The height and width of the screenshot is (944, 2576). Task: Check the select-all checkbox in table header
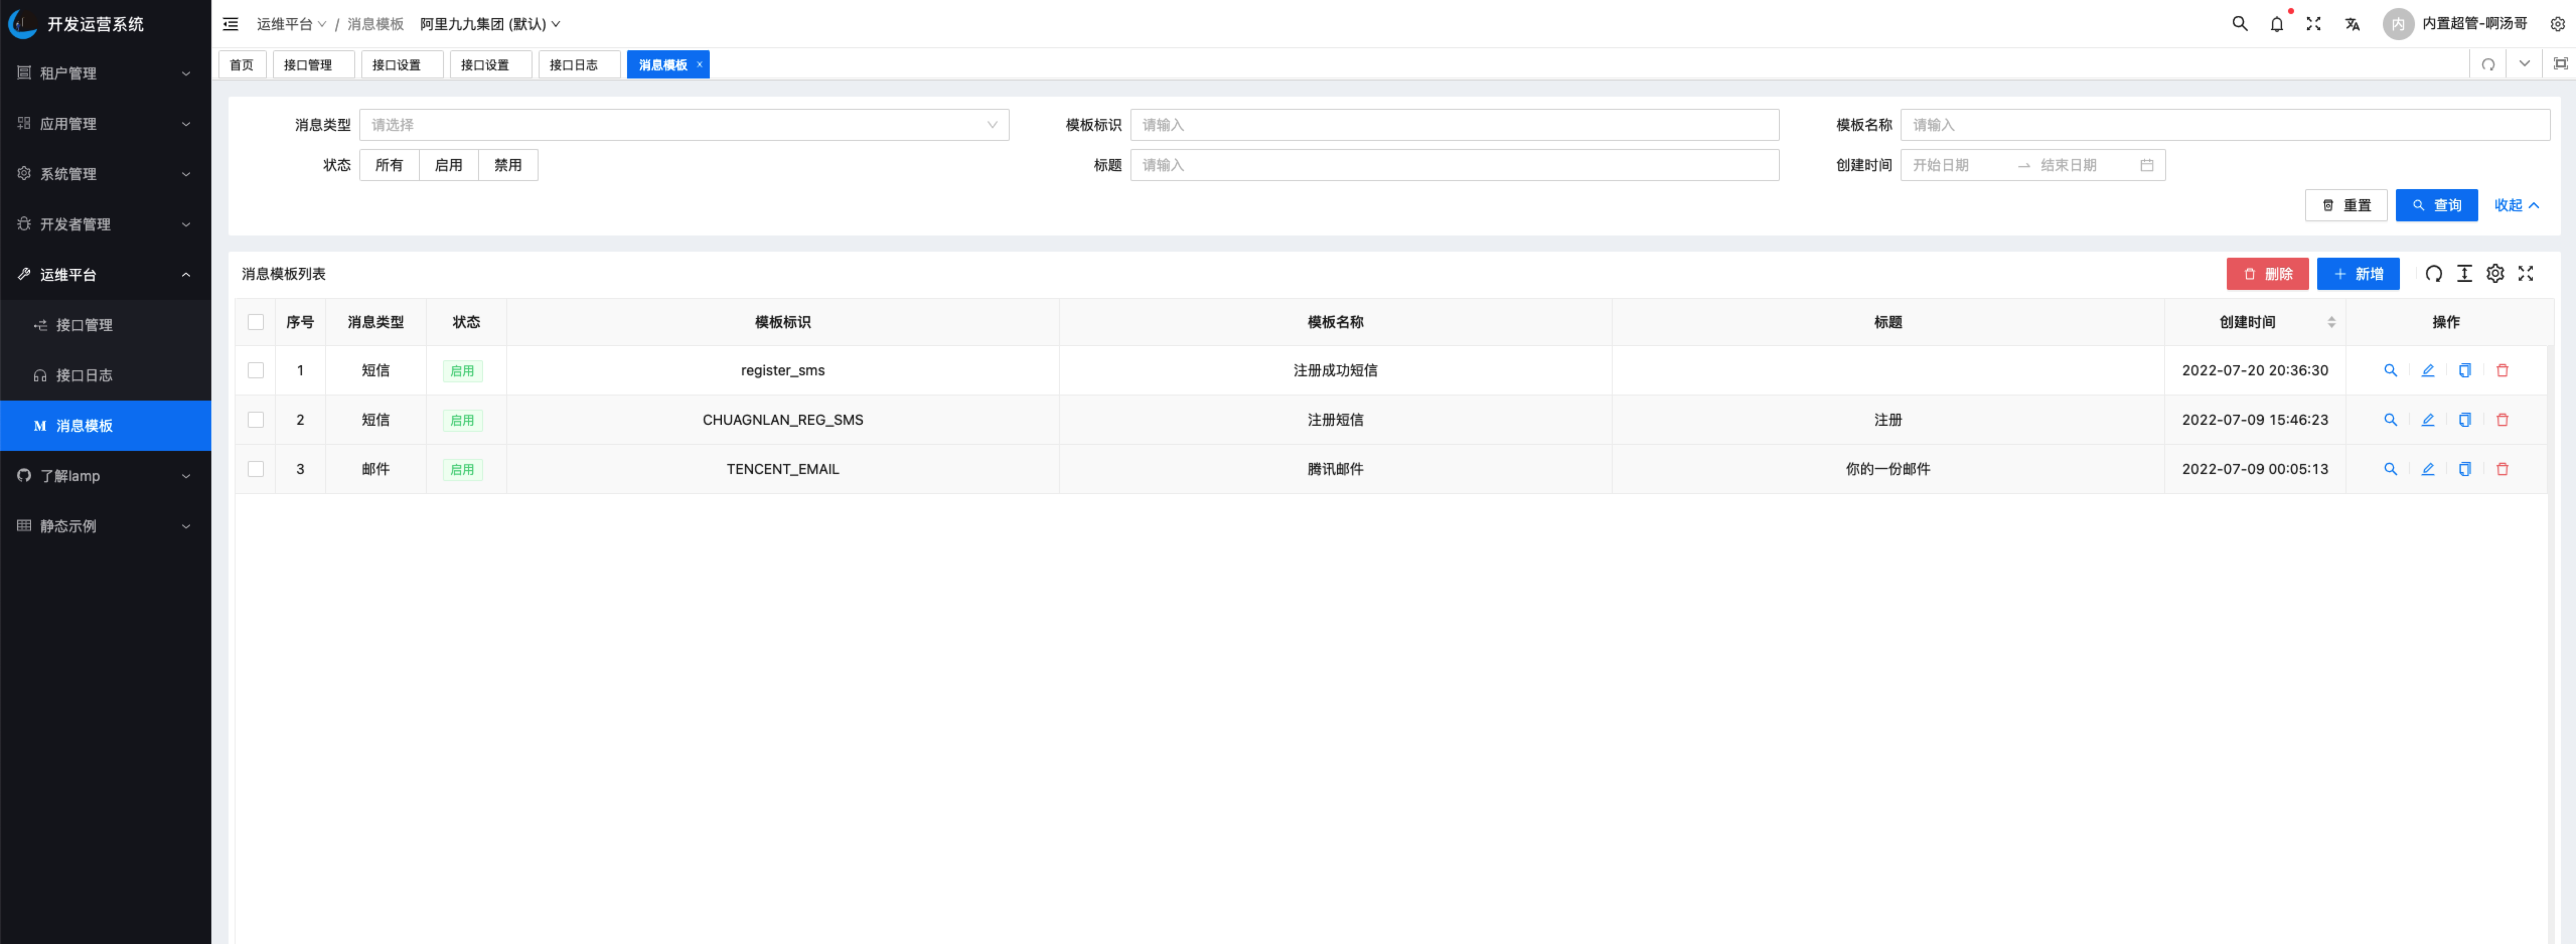point(255,322)
